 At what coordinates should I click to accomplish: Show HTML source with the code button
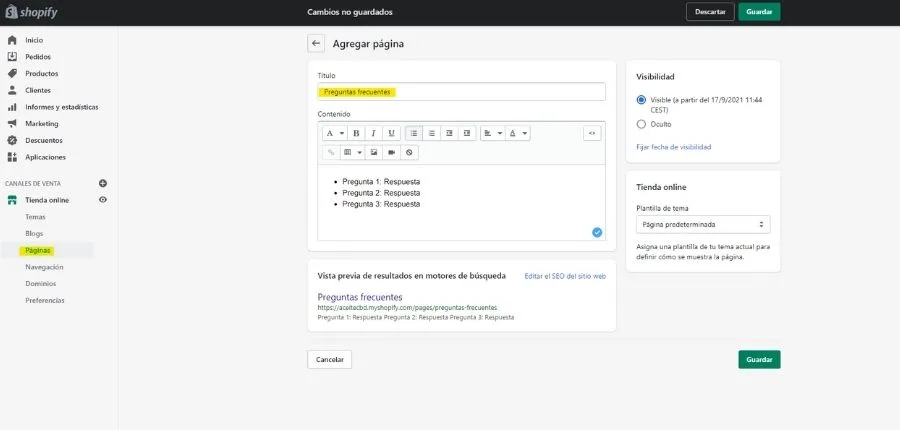(592, 133)
